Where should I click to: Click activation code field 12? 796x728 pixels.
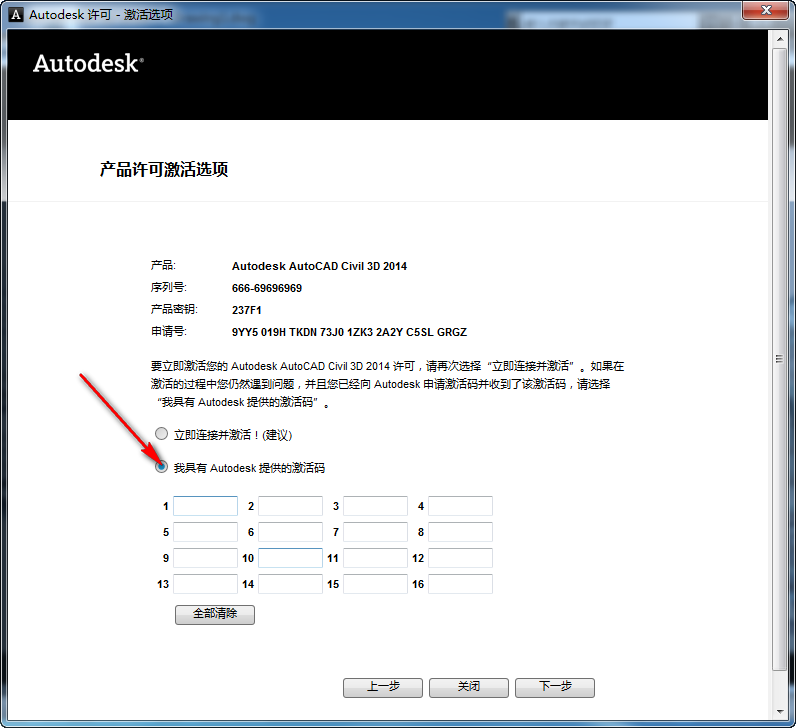click(460, 558)
